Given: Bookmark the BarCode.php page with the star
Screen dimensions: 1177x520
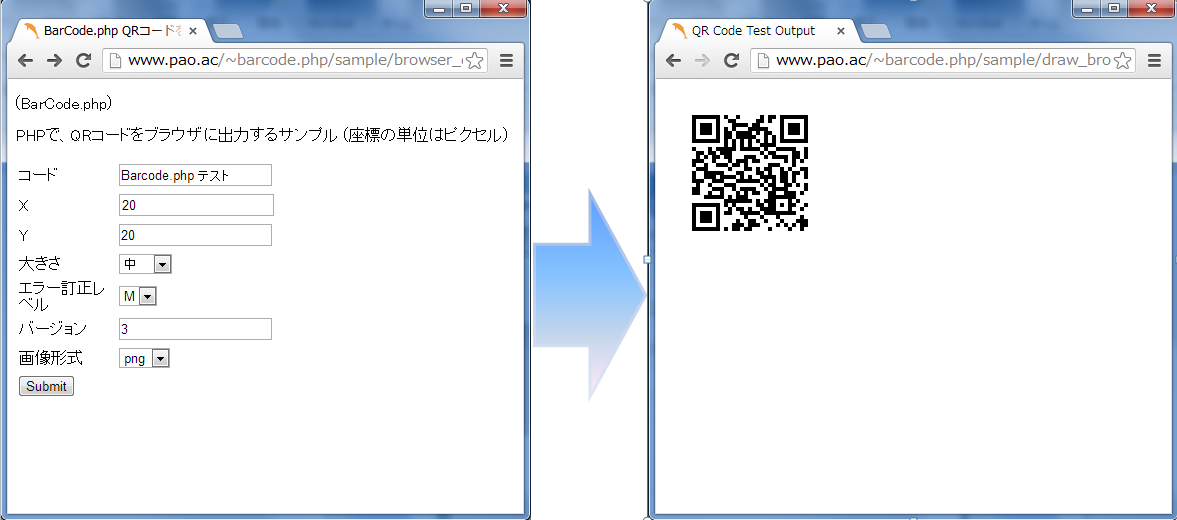Looking at the screenshot, I should point(474,61).
